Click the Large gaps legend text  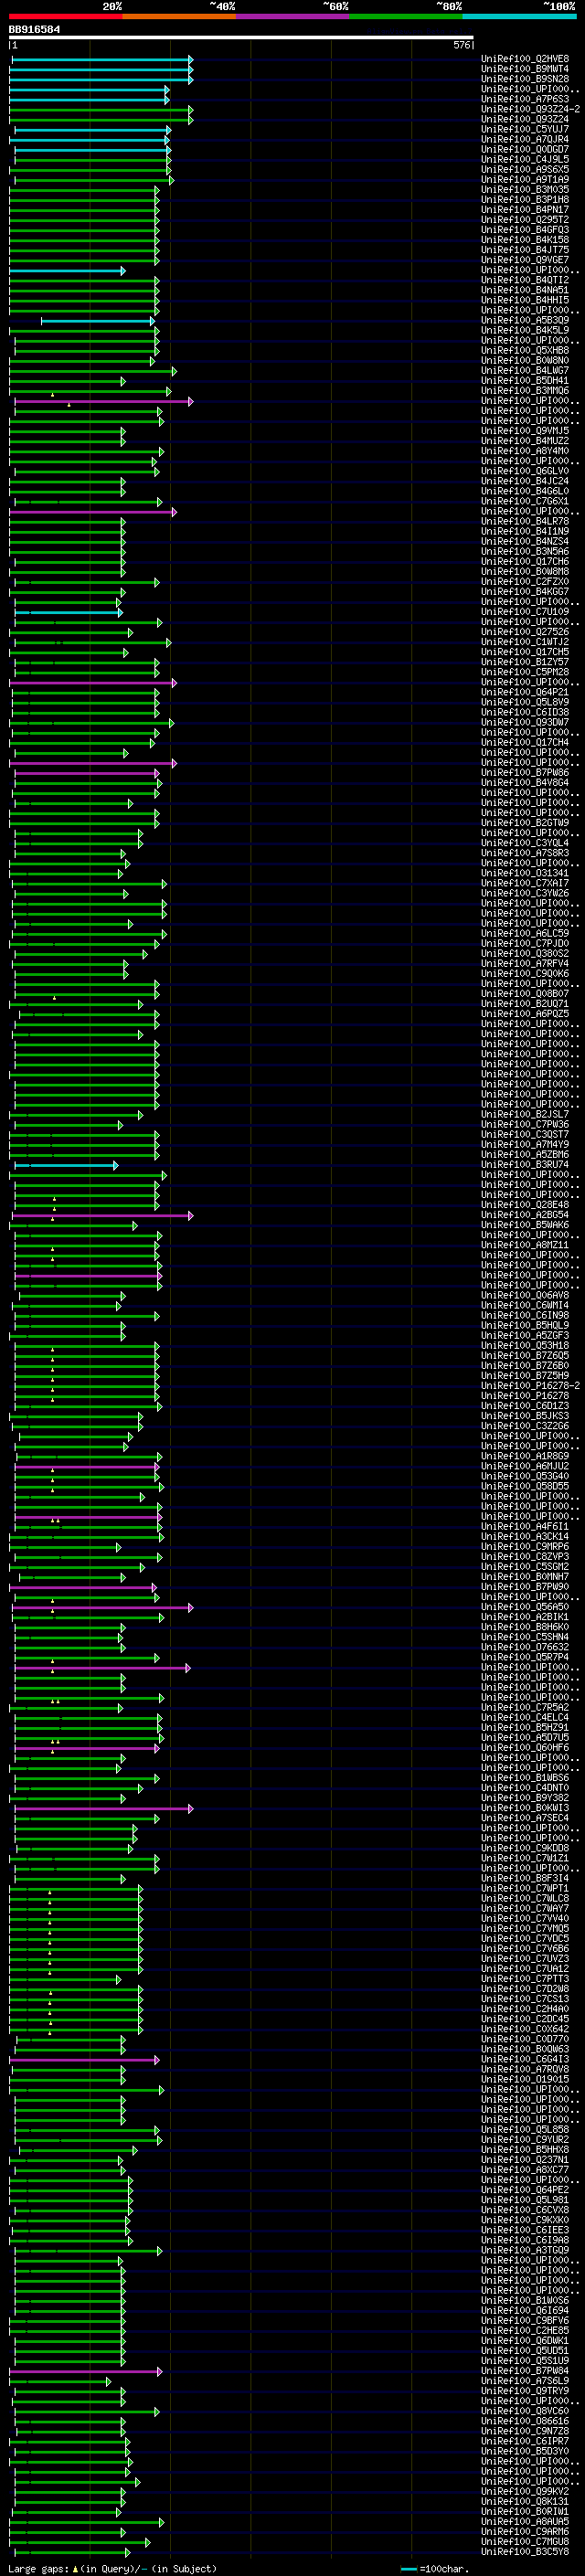(39, 2569)
